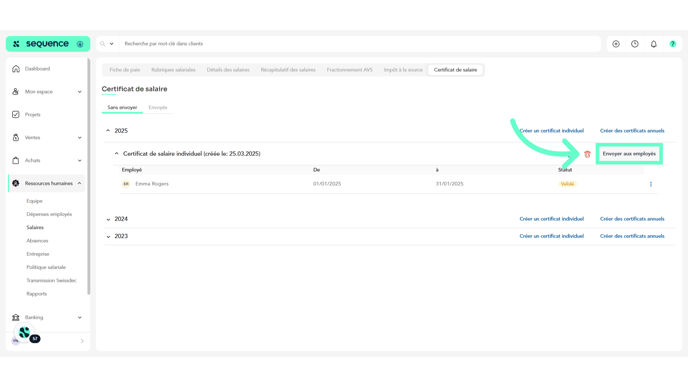Open Salaires in sidebar submenu
Screen dimensions: 688x387
35,227
